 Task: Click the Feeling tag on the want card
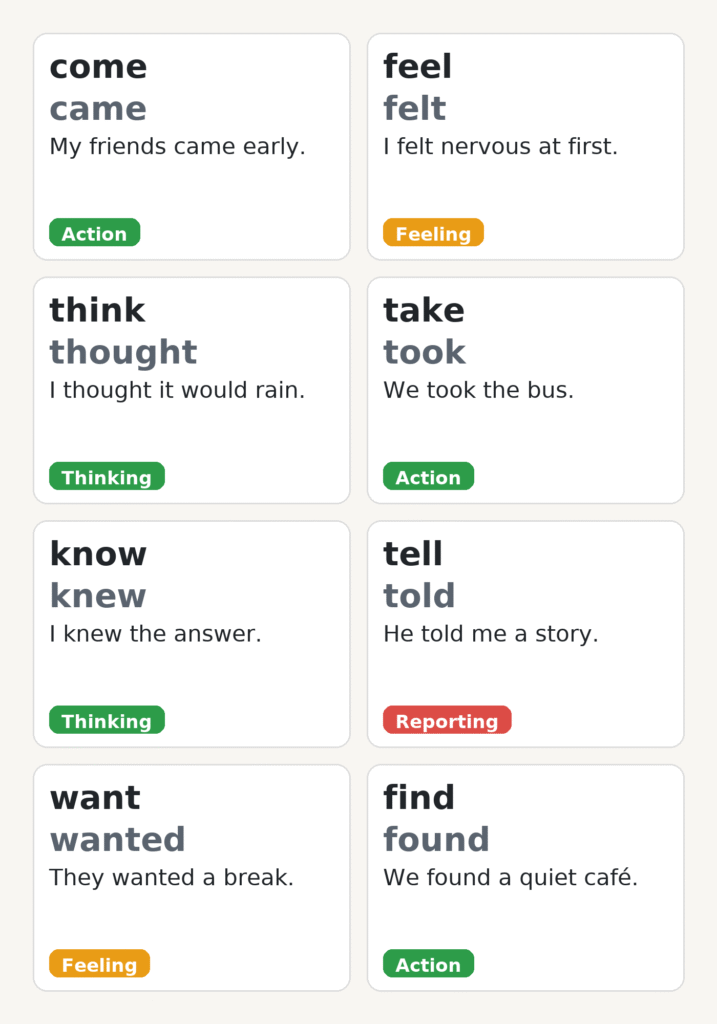click(x=99, y=965)
